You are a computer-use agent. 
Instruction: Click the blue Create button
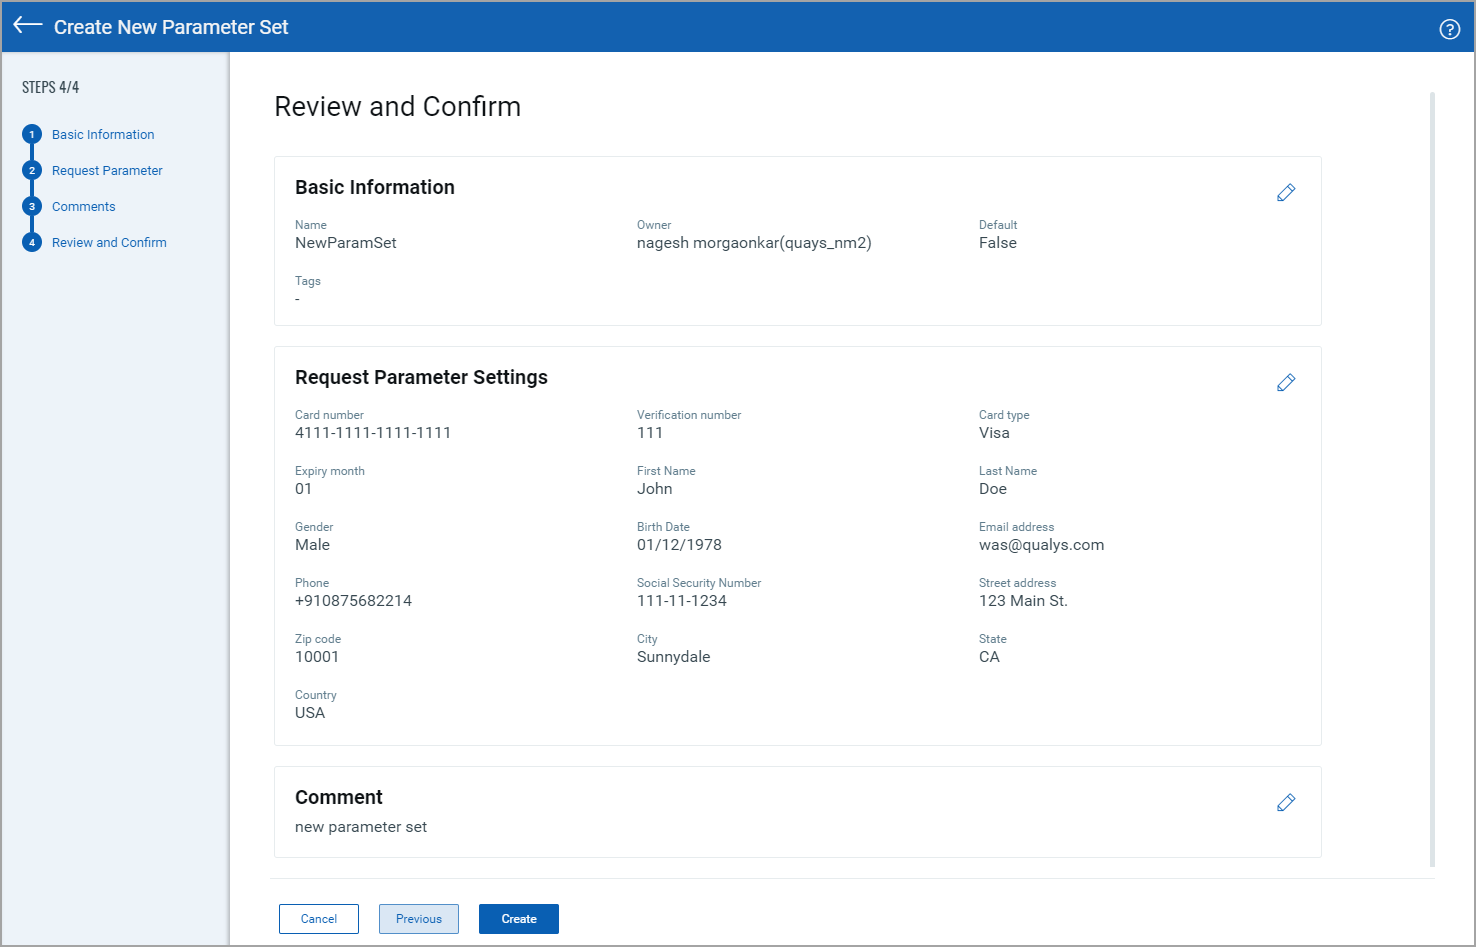coord(518,918)
